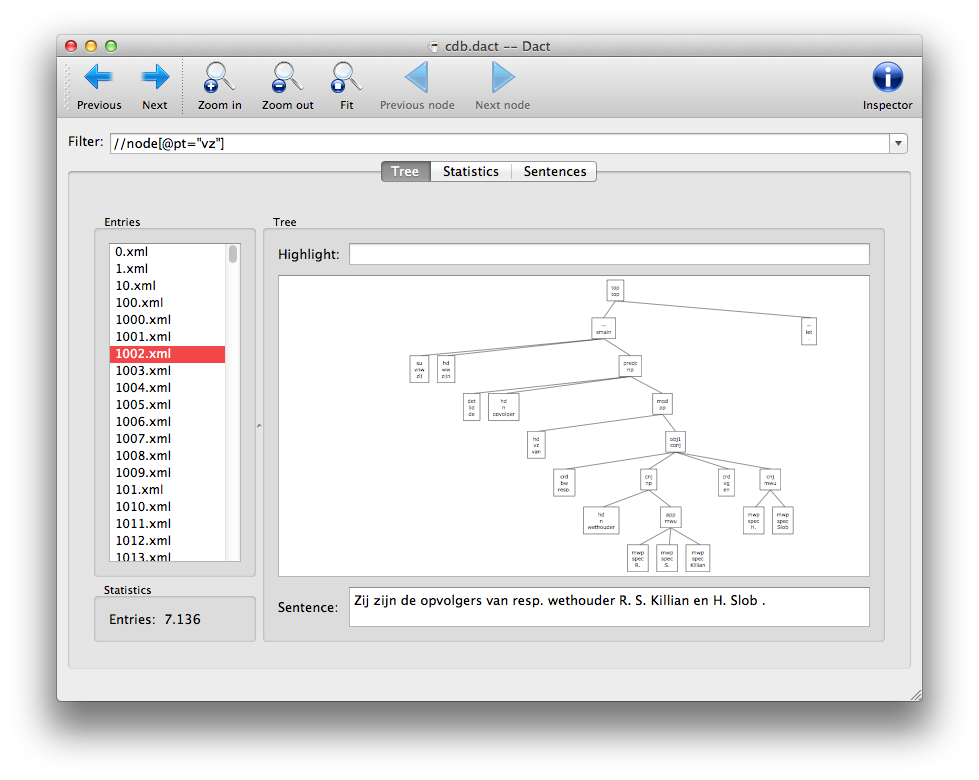Switch to the Sentences tab
Screen dimensions: 979x780
click(x=555, y=171)
